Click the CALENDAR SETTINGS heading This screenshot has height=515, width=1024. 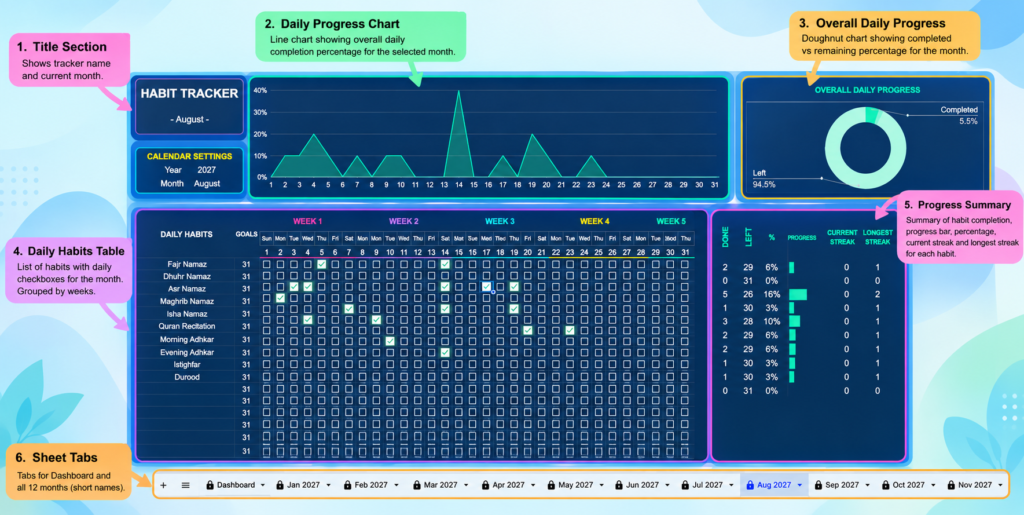click(189, 157)
